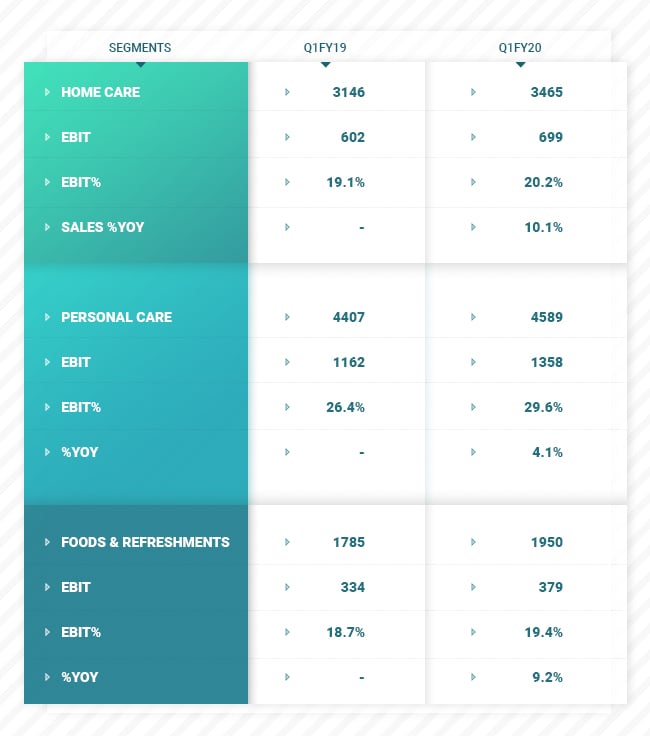The height and width of the screenshot is (736, 650).
Task: Click the arrow icon beside PERSONAL CARE
Action: (47, 317)
